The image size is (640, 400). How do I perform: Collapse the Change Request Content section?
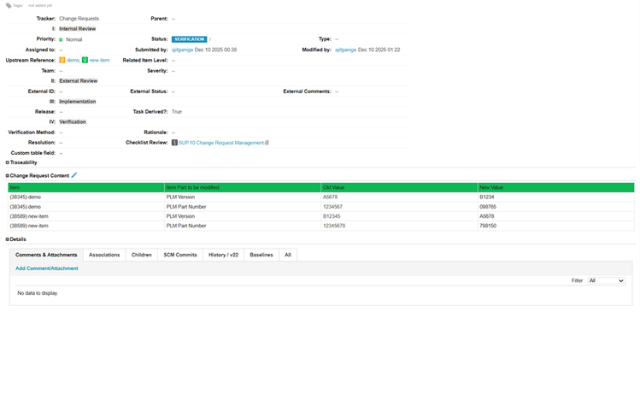[x=7, y=176]
